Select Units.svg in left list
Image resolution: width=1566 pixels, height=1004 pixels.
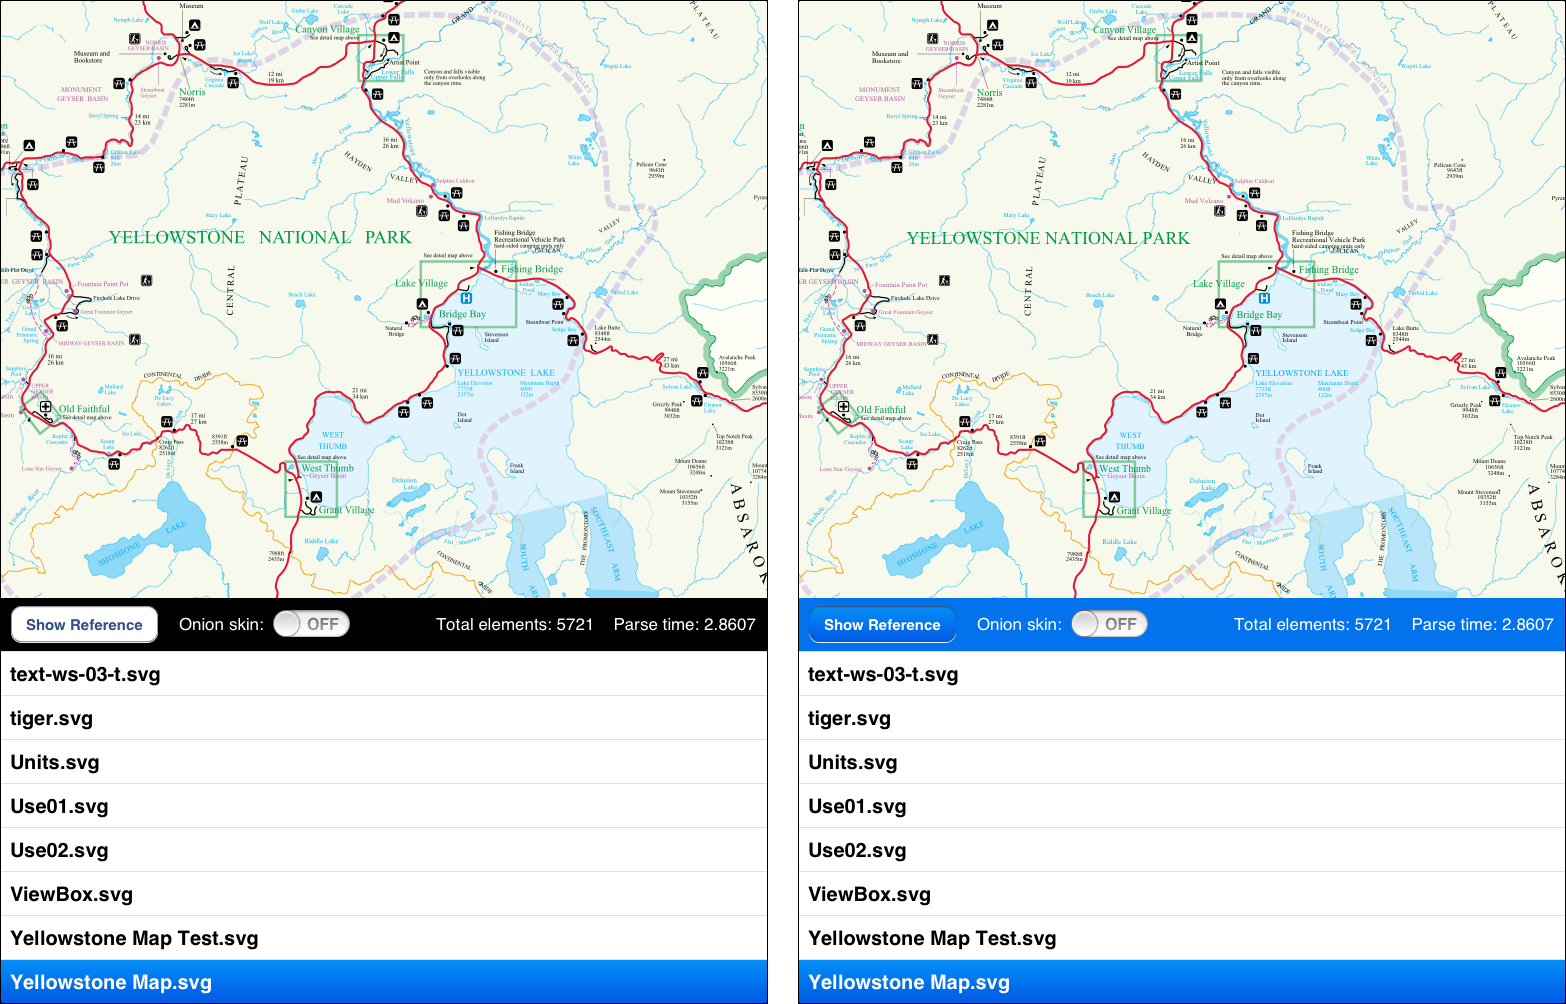384,762
